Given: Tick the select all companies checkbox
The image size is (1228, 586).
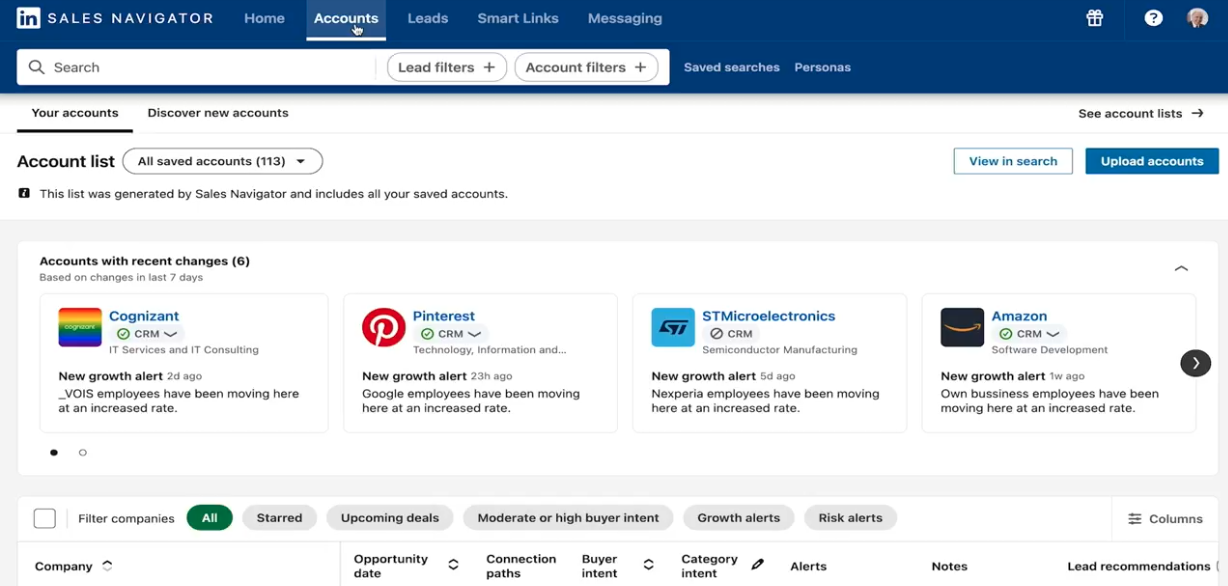Looking at the screenshot, I should click(45, 518).
